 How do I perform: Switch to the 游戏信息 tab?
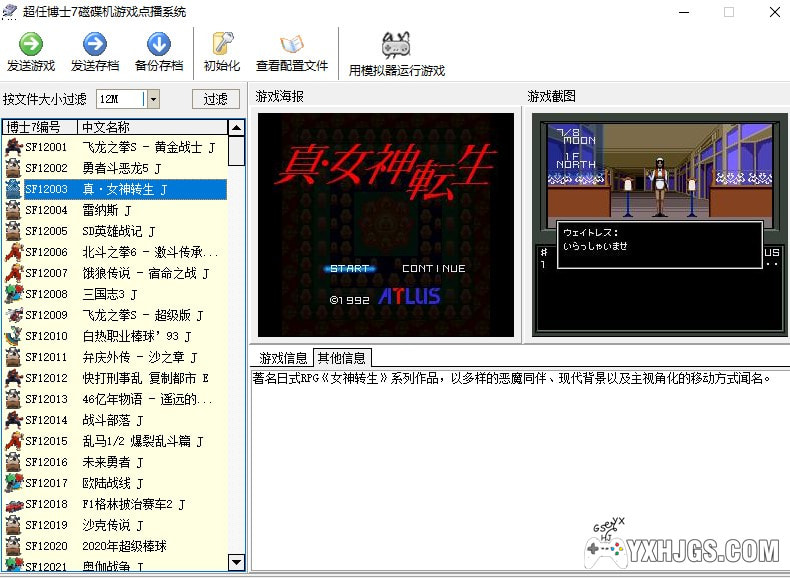pyautogui.click(x=283, y=358)
